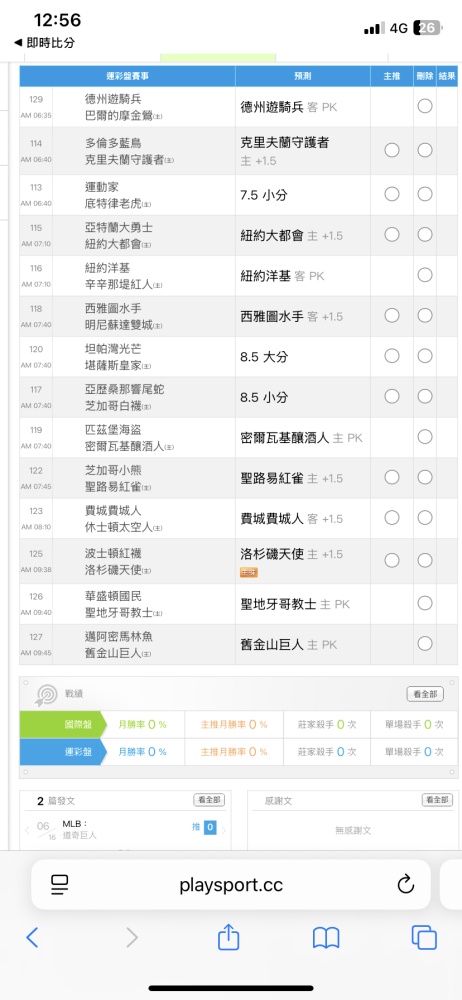
Task: Select 主推 radio for 克里夫蘭守護者 row
Action: (392, 150)
